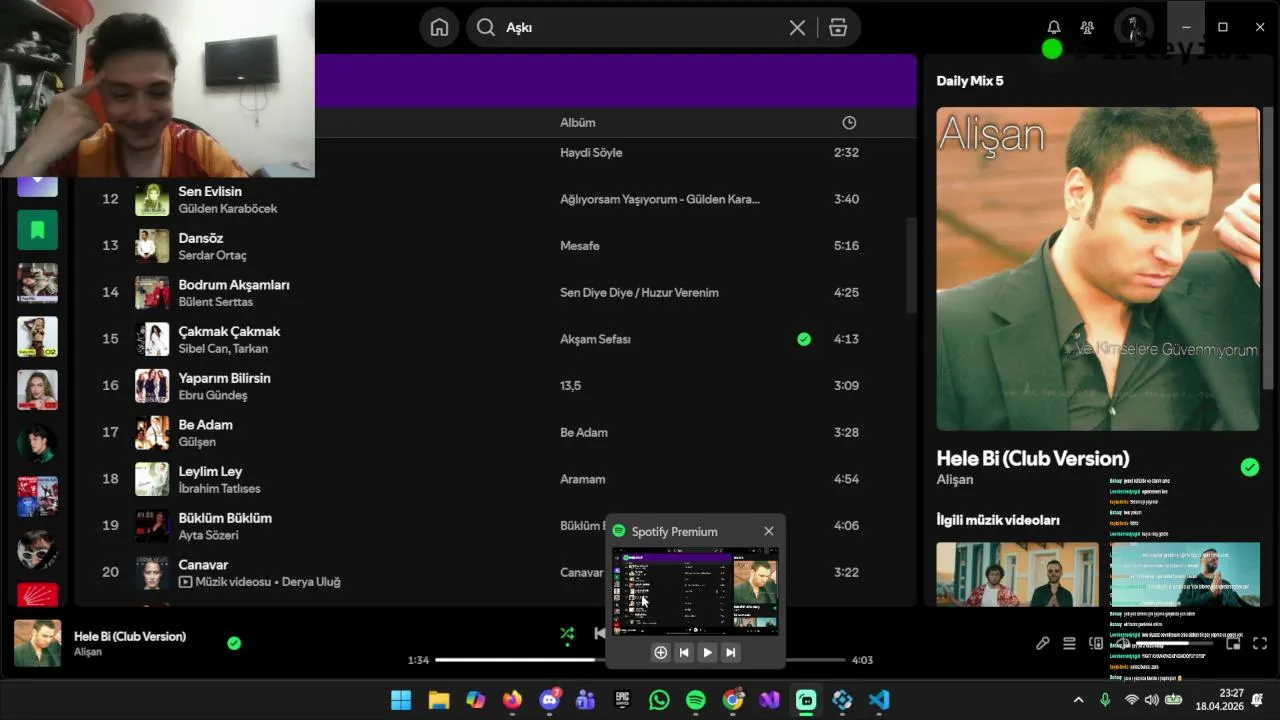This screenshot has width=1280, height=720.
Task: Toggle saved check next to bottom-bar Hele Bi
Action: (234, 643)
